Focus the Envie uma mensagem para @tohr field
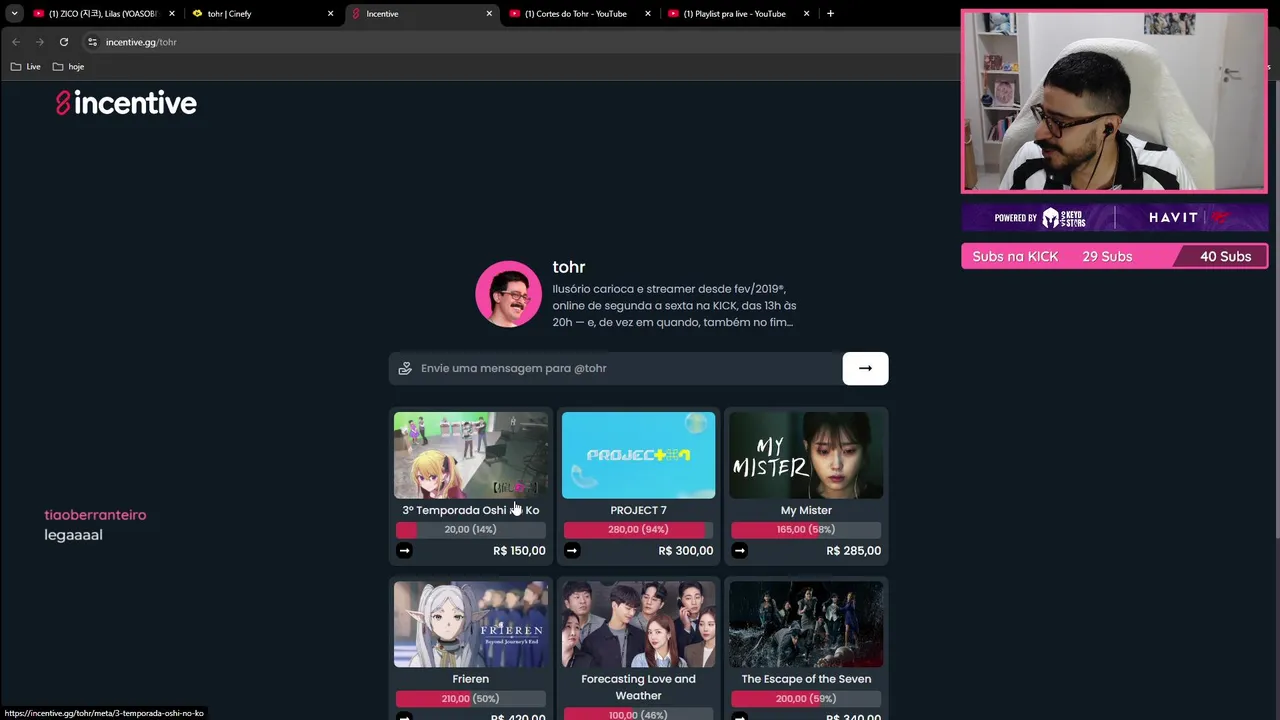This screenshot has height=720, width=1280. [x=615, y=368]
